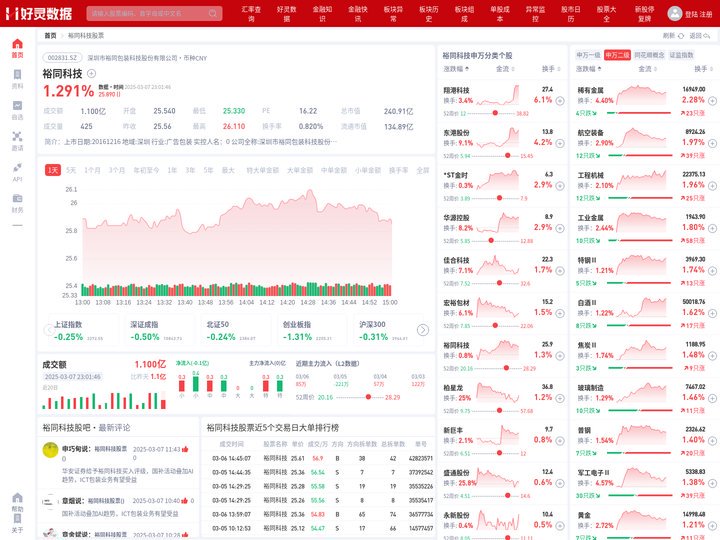Screen dimensions: 720x540
Task: Select the 年初至今 chart range
Action: tap(146, 170)
